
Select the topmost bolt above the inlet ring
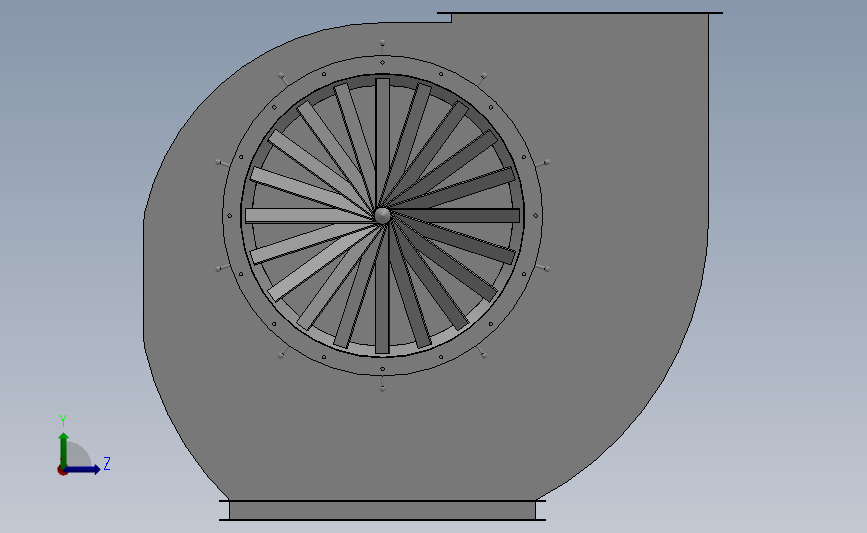(382, 45)
